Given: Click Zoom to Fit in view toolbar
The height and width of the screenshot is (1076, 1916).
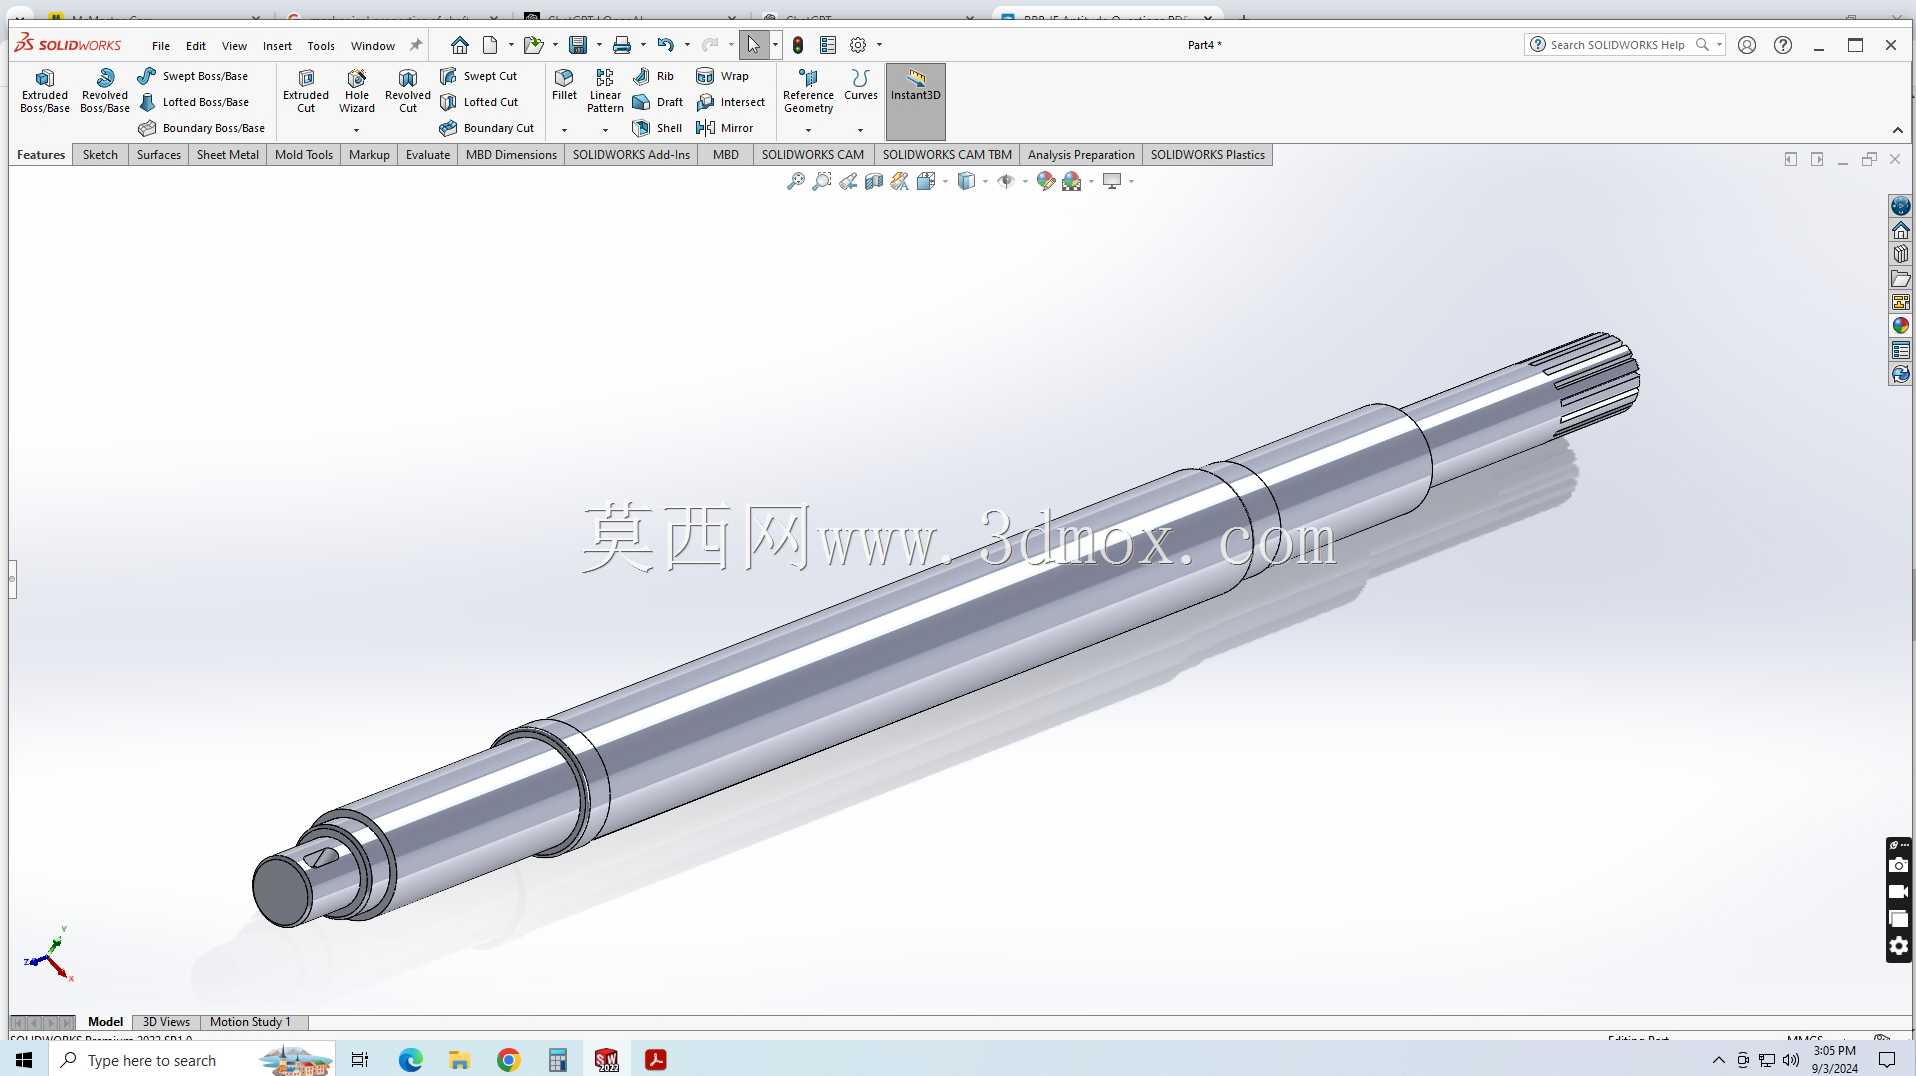Looking at the screenshot, I should [x=796, y=181].
